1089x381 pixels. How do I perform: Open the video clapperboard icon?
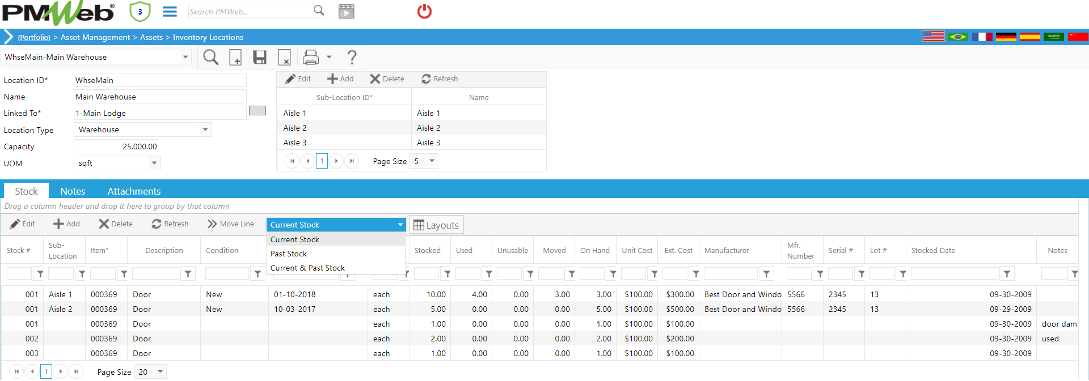(346, 11)
